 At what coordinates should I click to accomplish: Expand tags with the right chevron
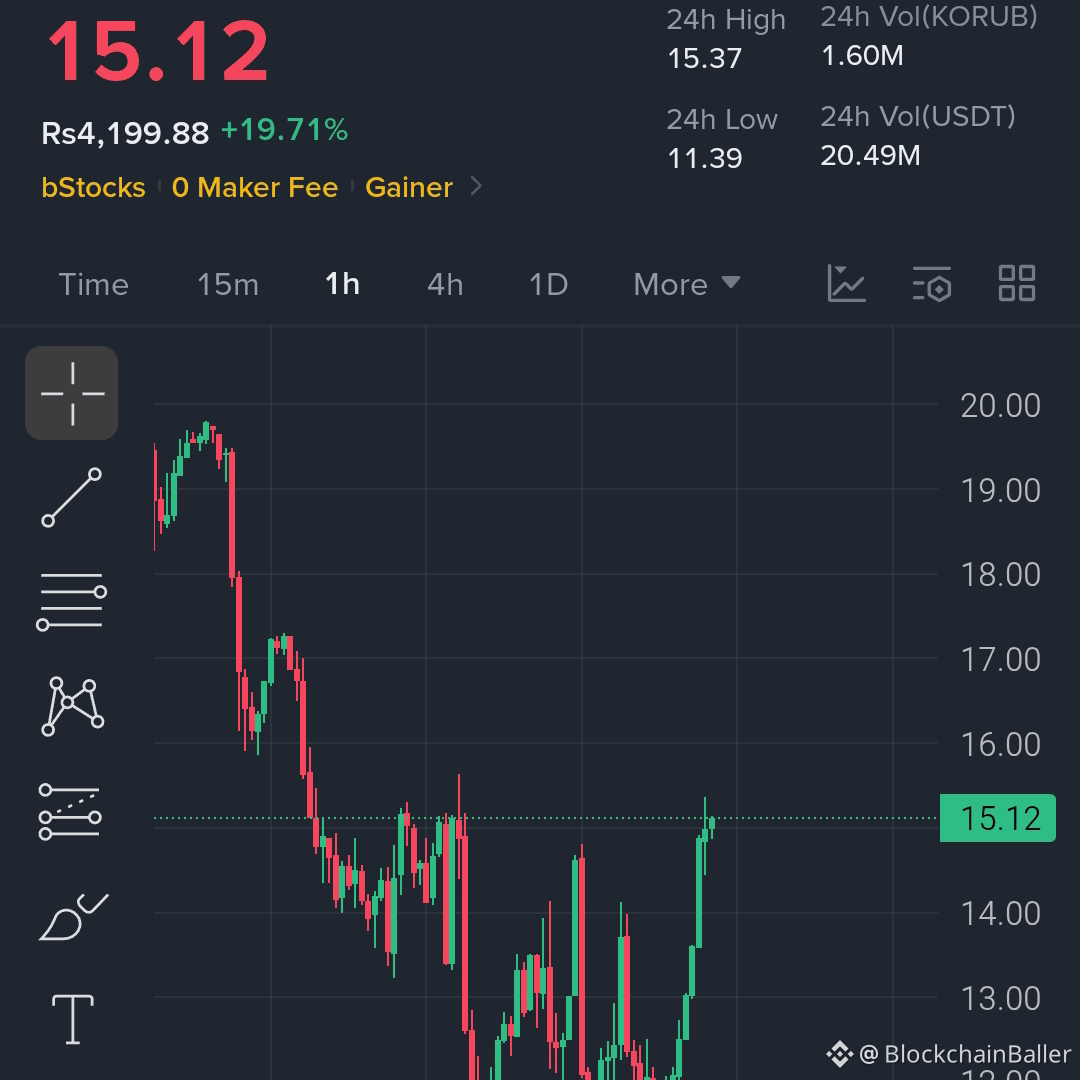[x=476, y=186]
